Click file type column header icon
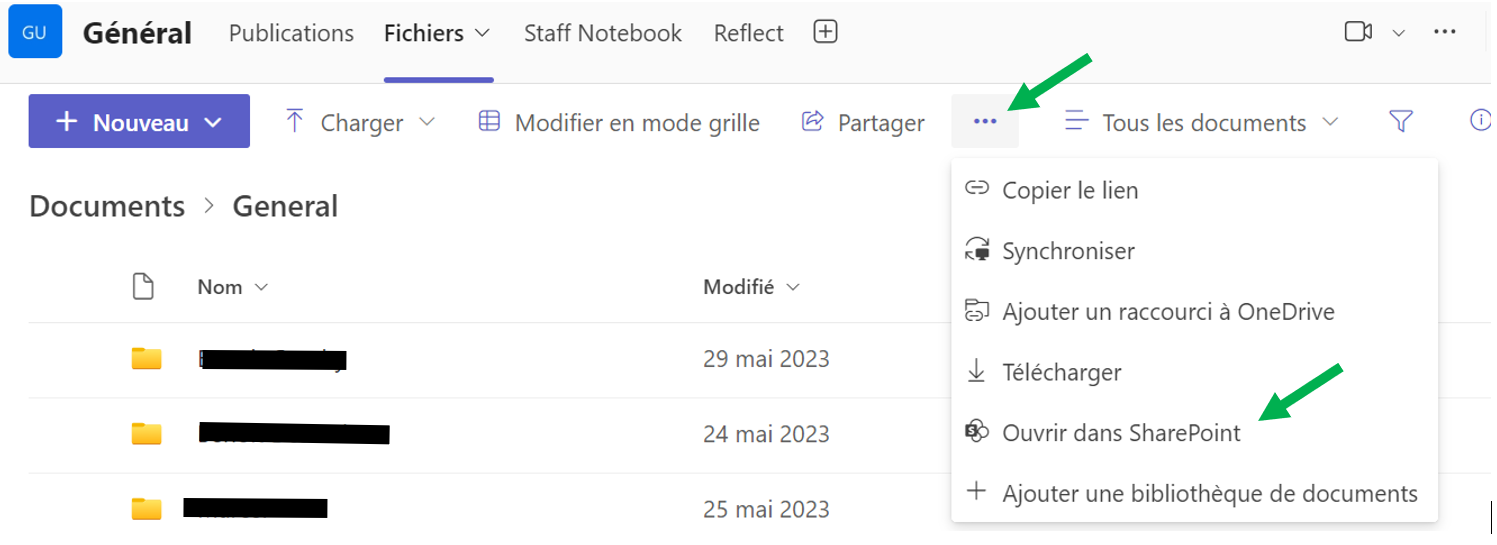 coord(144,287)
